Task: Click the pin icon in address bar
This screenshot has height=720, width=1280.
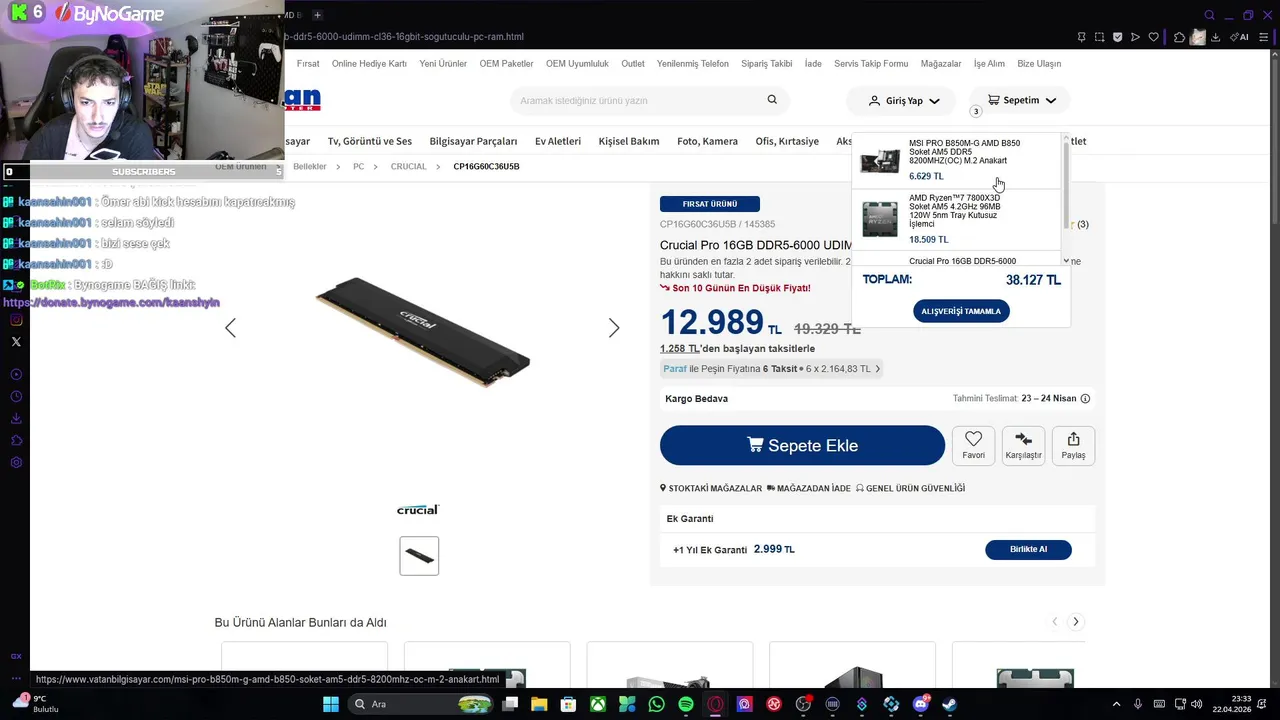Action: pos(1081,37)
